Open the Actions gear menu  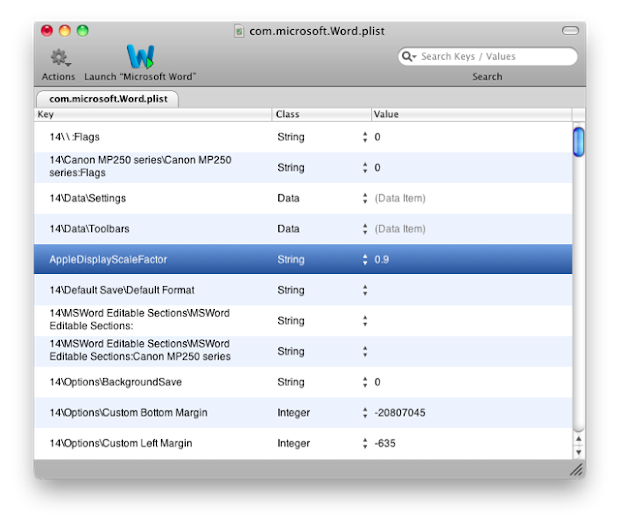59,58
